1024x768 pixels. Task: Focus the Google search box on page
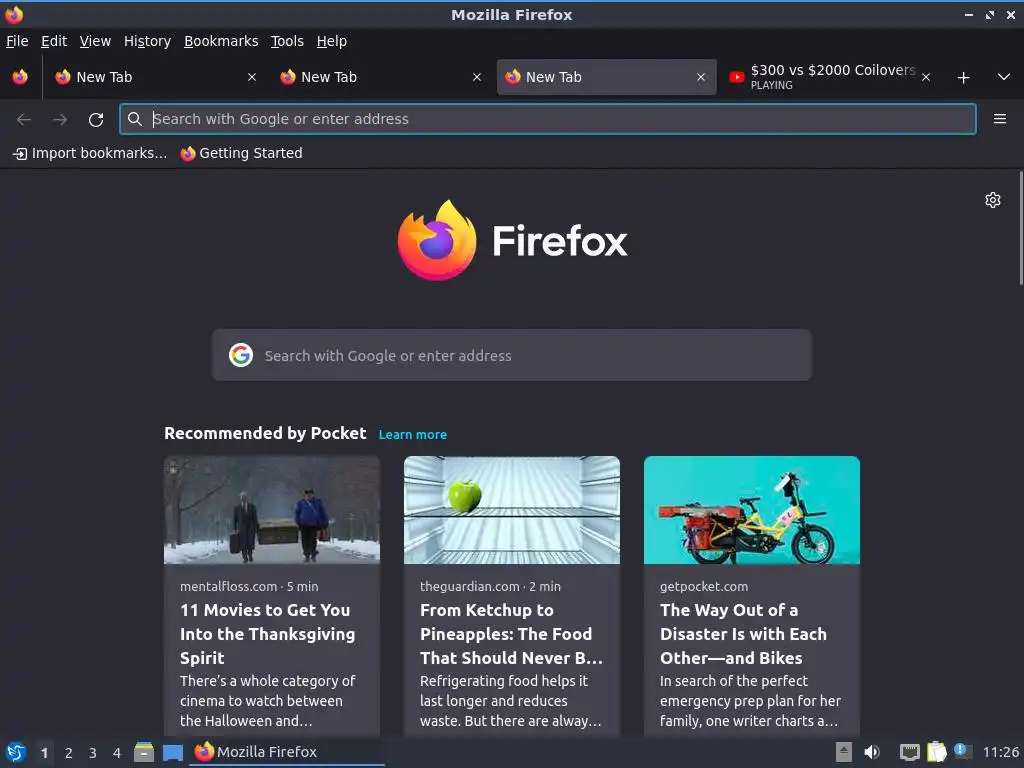click(511, 355)
